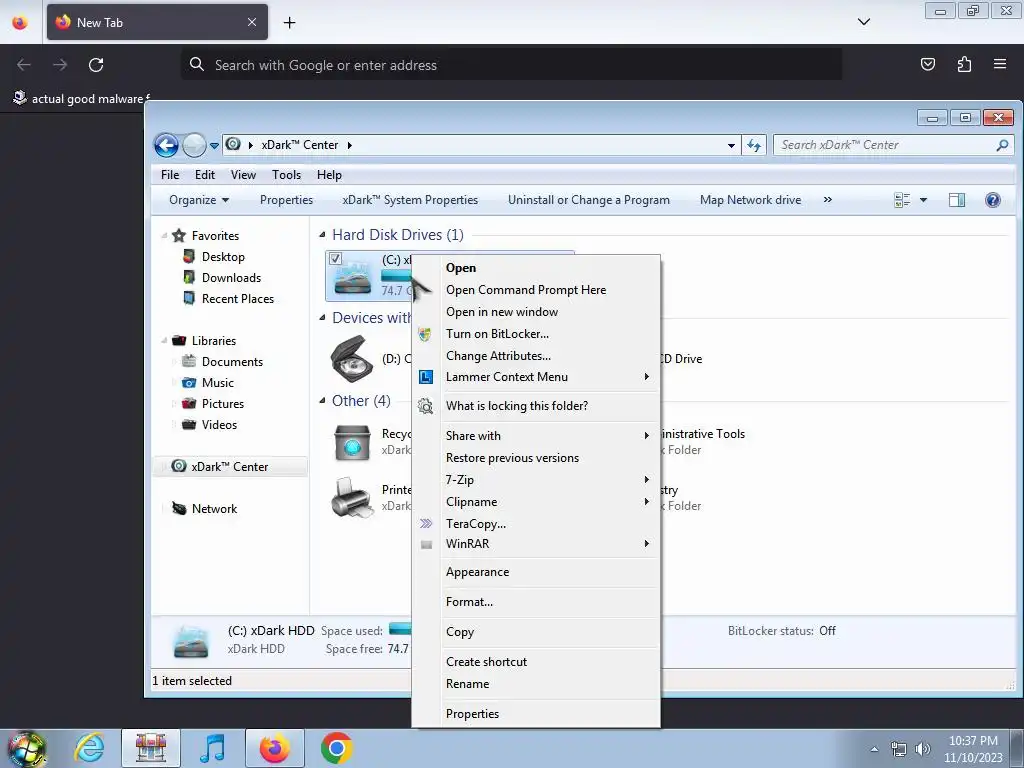The image size is (1024, 768).
Task: Click the Explorer Back arrow button
Action: (x=167, y=145)
